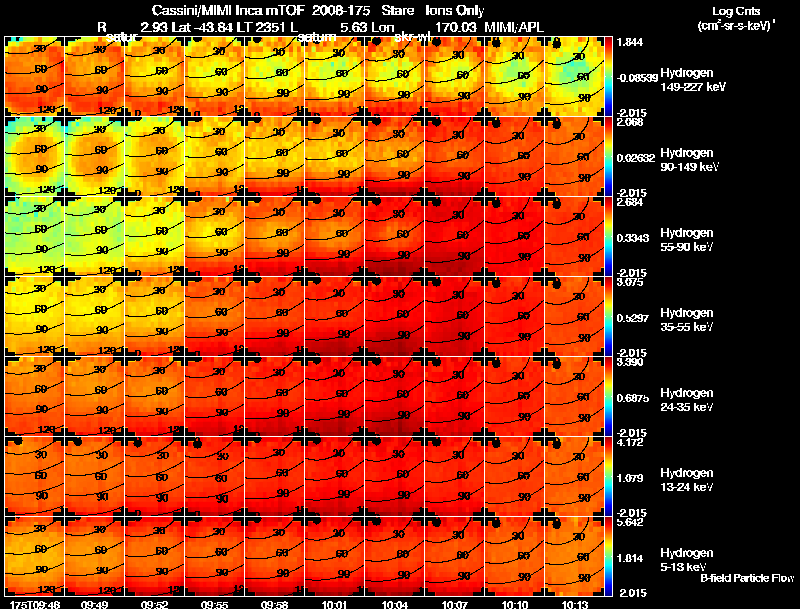This screenshot has width=800, height=609.
Task: Select the 5-13 keV panel at 10:01
Action: pos(335,557)
